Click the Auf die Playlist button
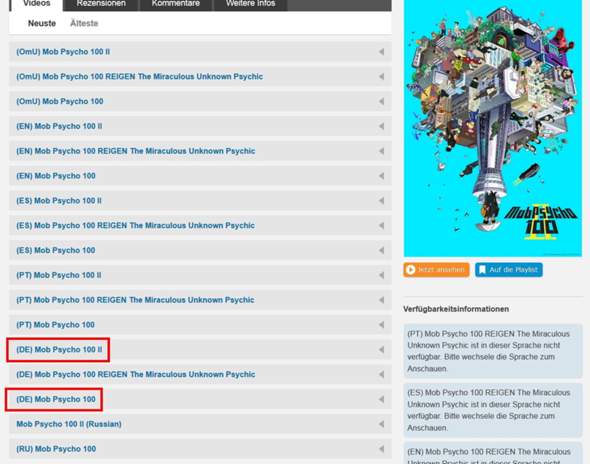 pyautogui.click(x=509, y=270)
